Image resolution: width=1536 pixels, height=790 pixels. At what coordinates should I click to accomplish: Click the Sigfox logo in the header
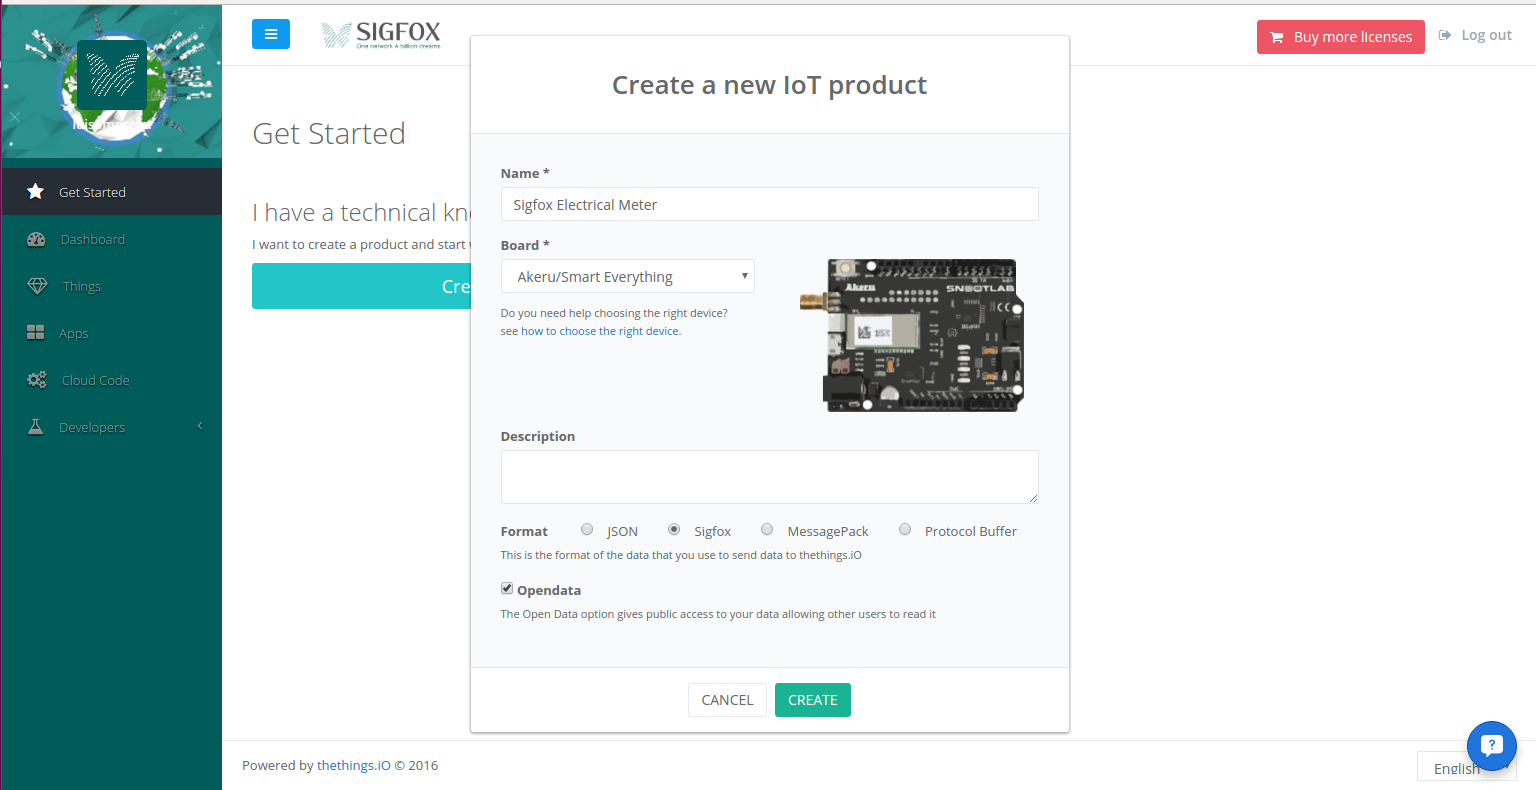(381, 35)
